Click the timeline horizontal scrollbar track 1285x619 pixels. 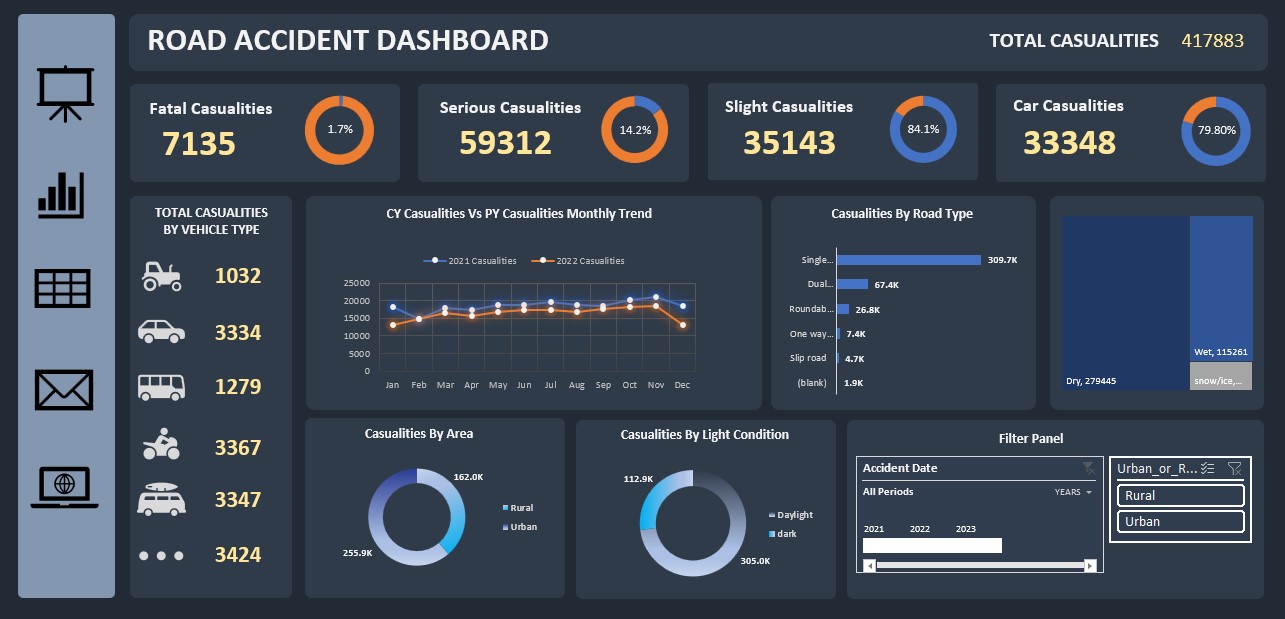pyautogui.click(x=980, y=565)
